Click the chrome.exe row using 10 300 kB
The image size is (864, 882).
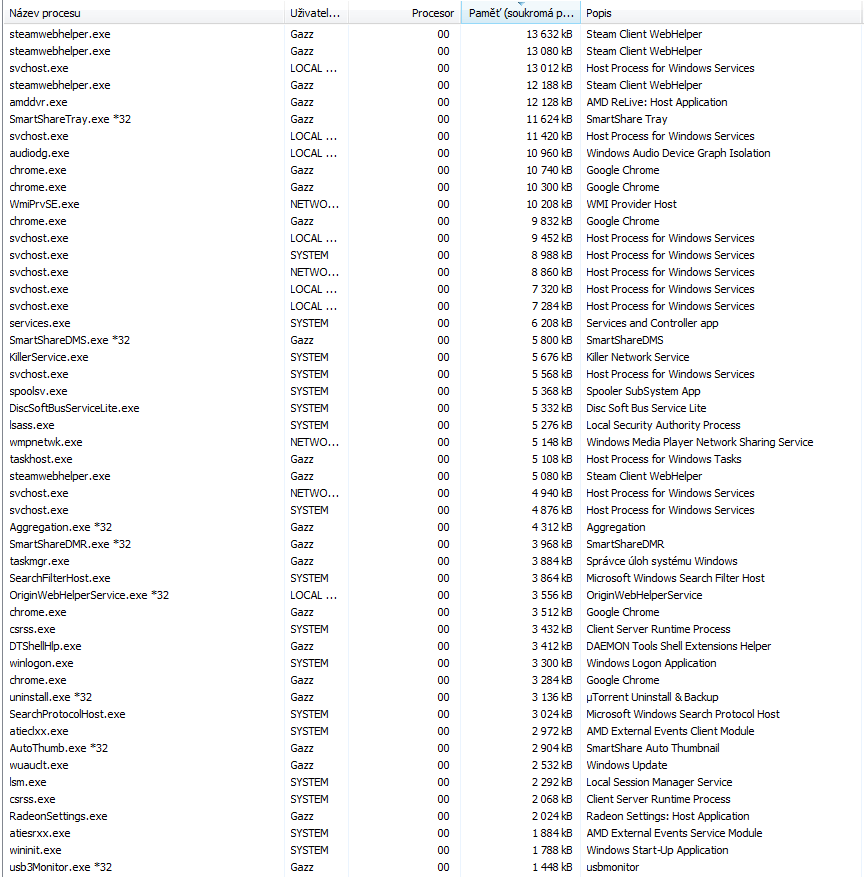point(433,187)
